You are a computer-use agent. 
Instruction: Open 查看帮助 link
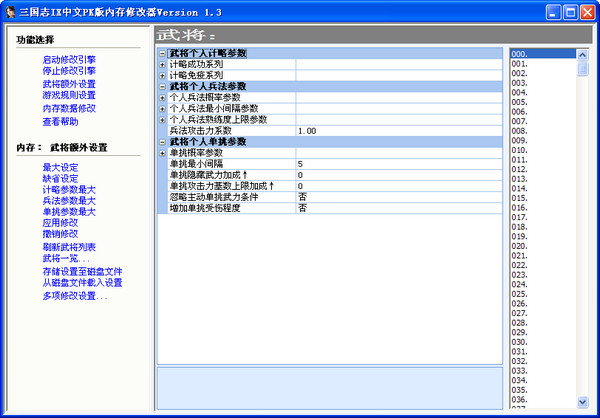(60, 122)
